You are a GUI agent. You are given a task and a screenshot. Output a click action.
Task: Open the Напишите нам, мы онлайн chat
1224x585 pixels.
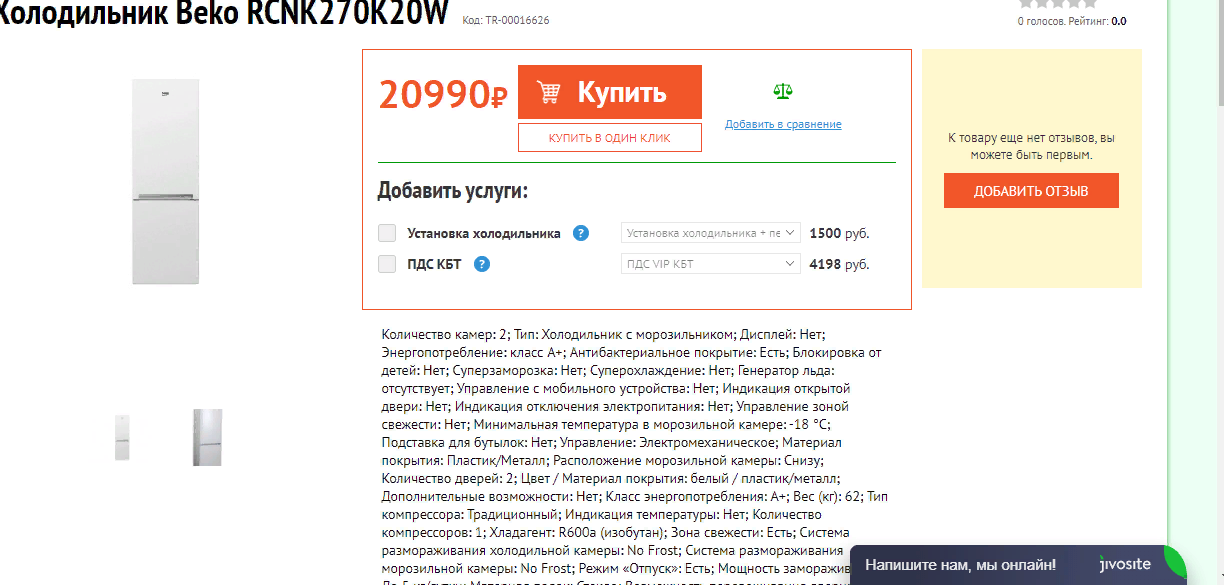(960, 565)
